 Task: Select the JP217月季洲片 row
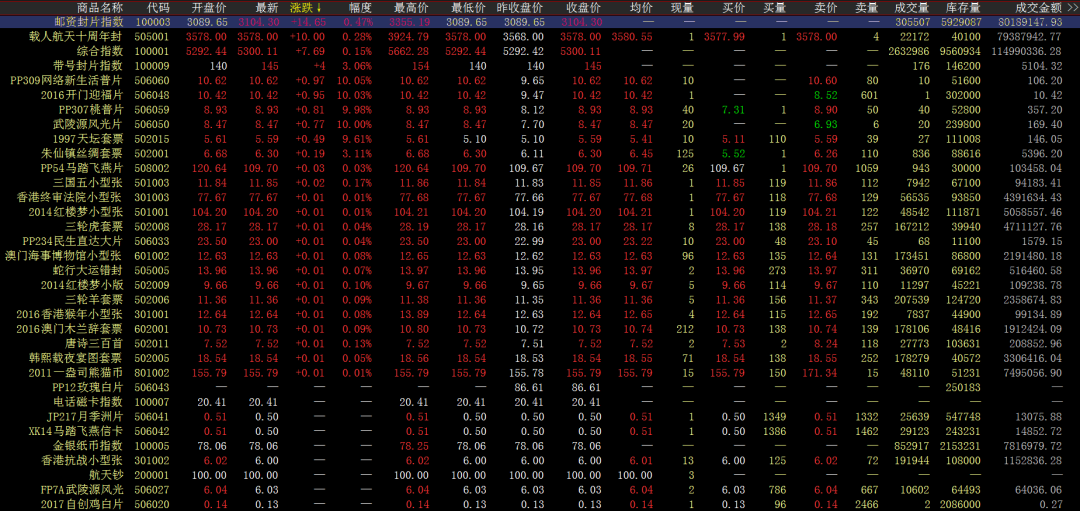coord(540,416)
